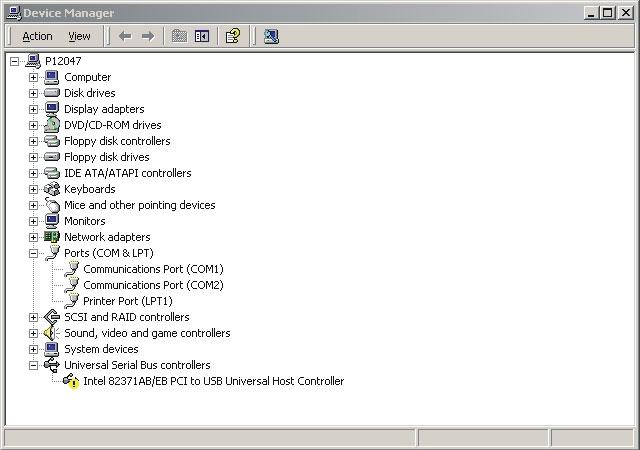640x450 pixels.
Task: Expand Sound, video and game controllers
Action: tap(33, 333)
